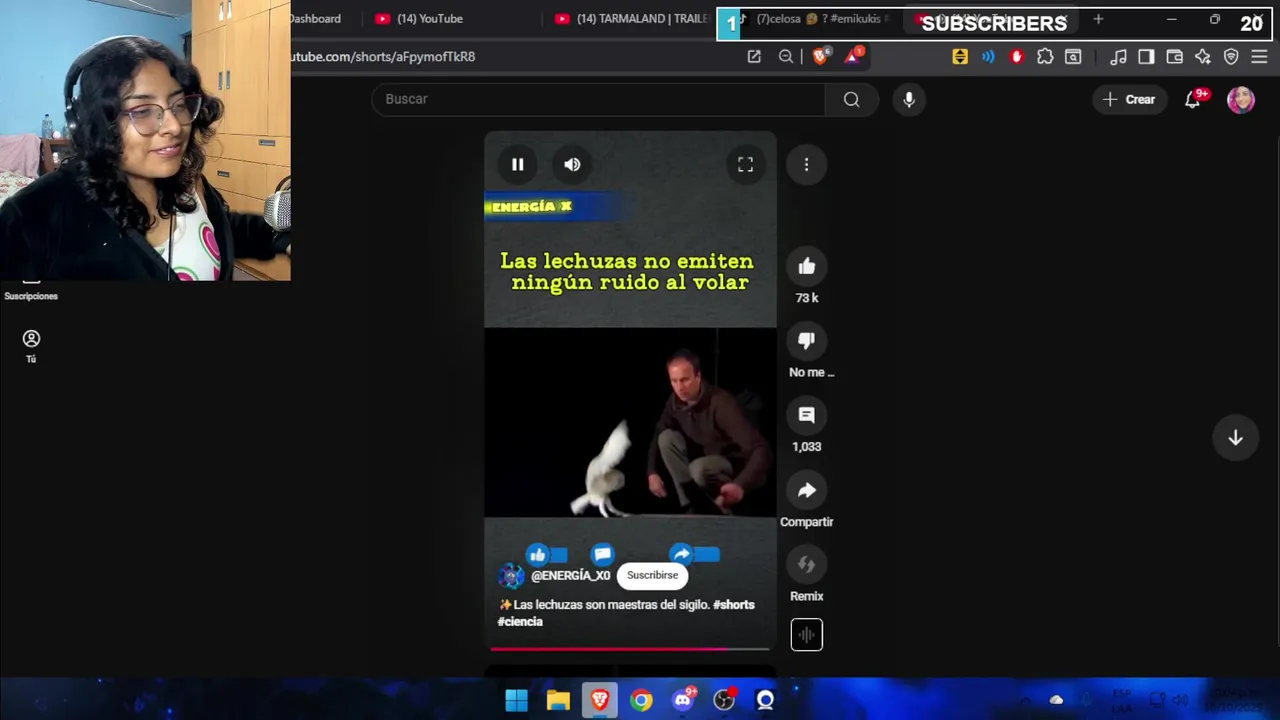Toggle the browser sidebar panel
The image size is (1280, 720).
[x=1146, y=57]
